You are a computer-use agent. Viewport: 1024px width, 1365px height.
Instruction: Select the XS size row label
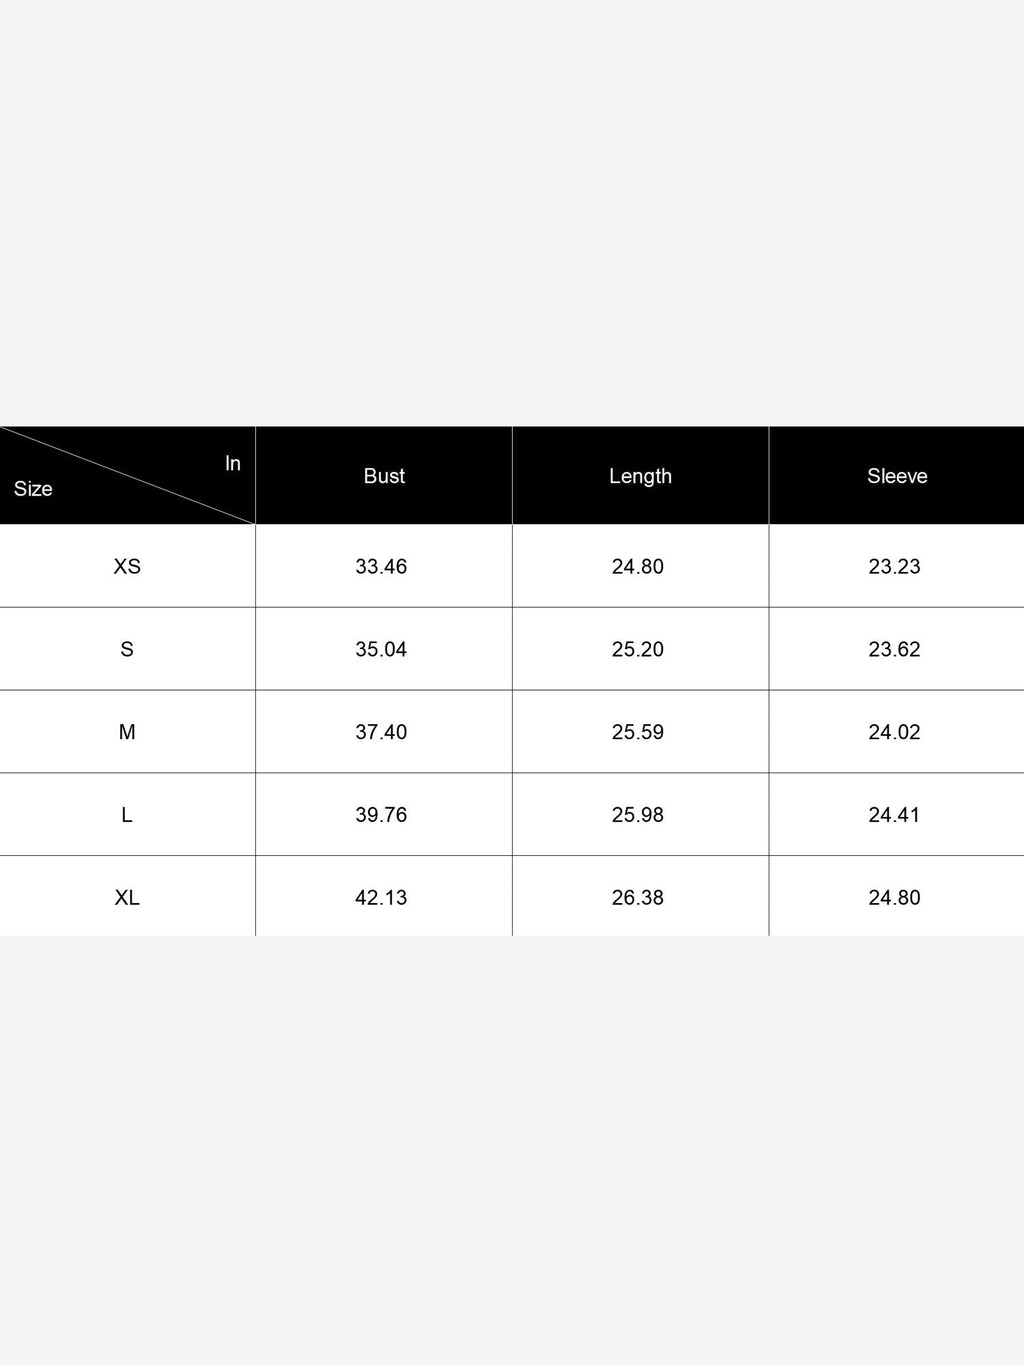(x=127, y=566)
